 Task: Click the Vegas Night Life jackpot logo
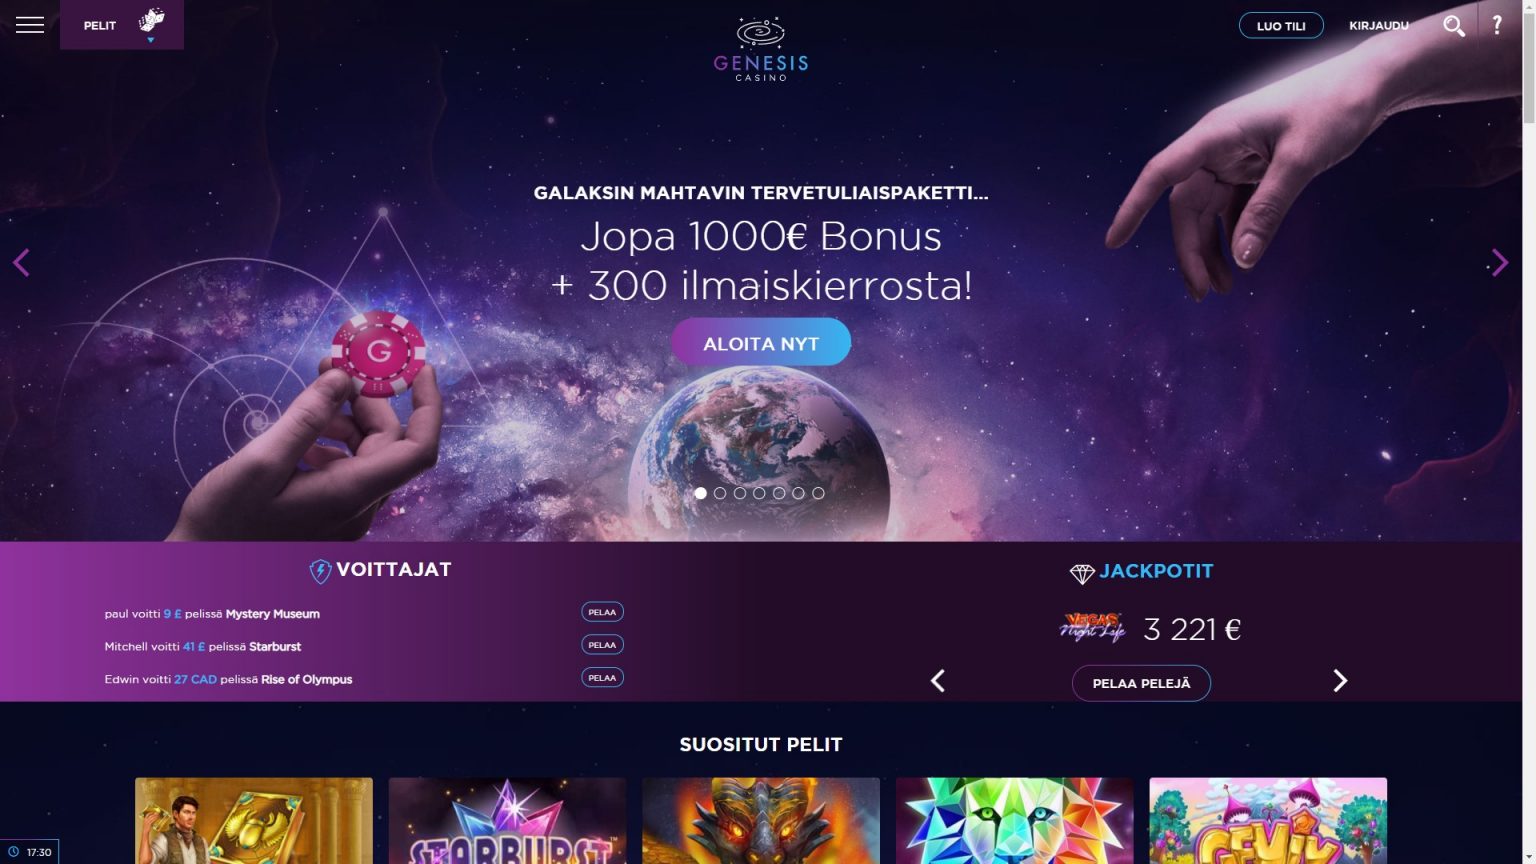(1093, 627)
